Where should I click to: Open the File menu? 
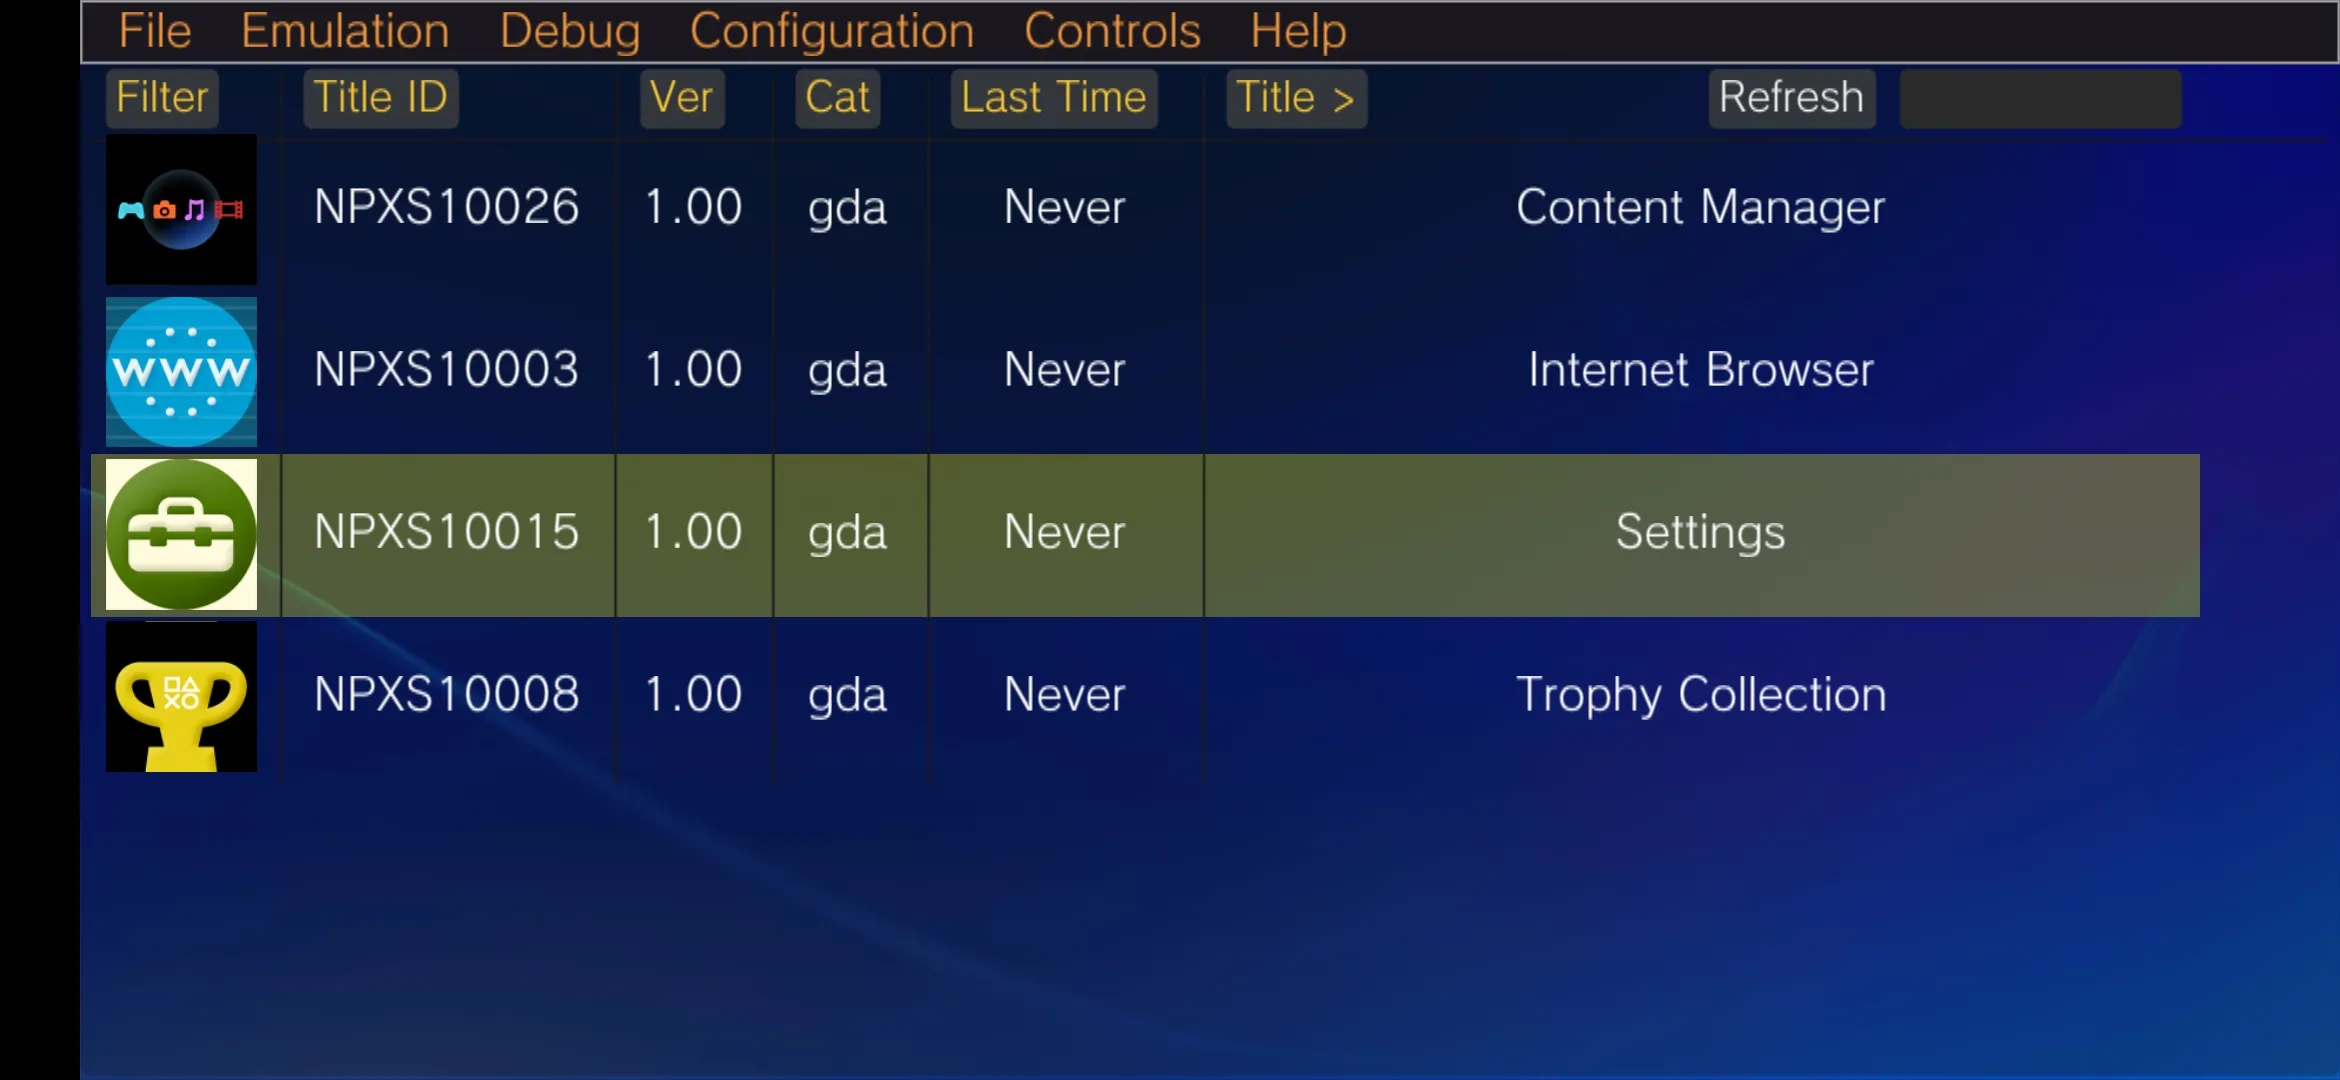click(x=154, y=30)
